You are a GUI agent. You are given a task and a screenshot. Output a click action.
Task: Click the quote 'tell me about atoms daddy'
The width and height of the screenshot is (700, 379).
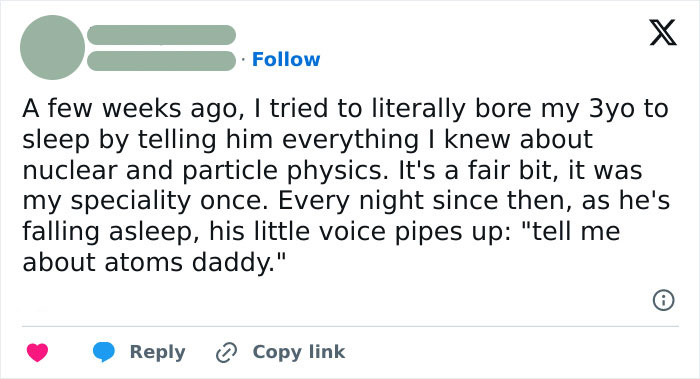321,246
